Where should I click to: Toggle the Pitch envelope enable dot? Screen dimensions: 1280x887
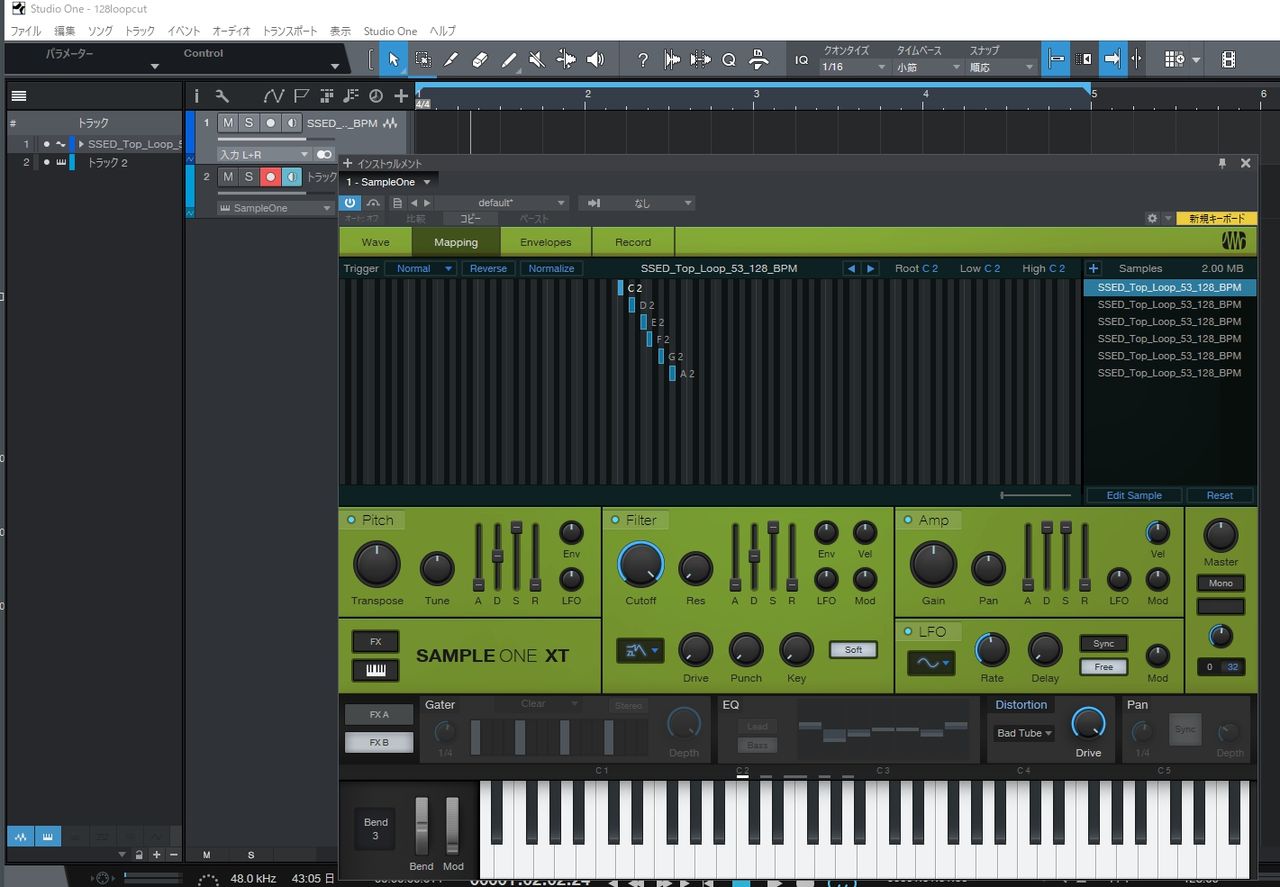(351, 520)
